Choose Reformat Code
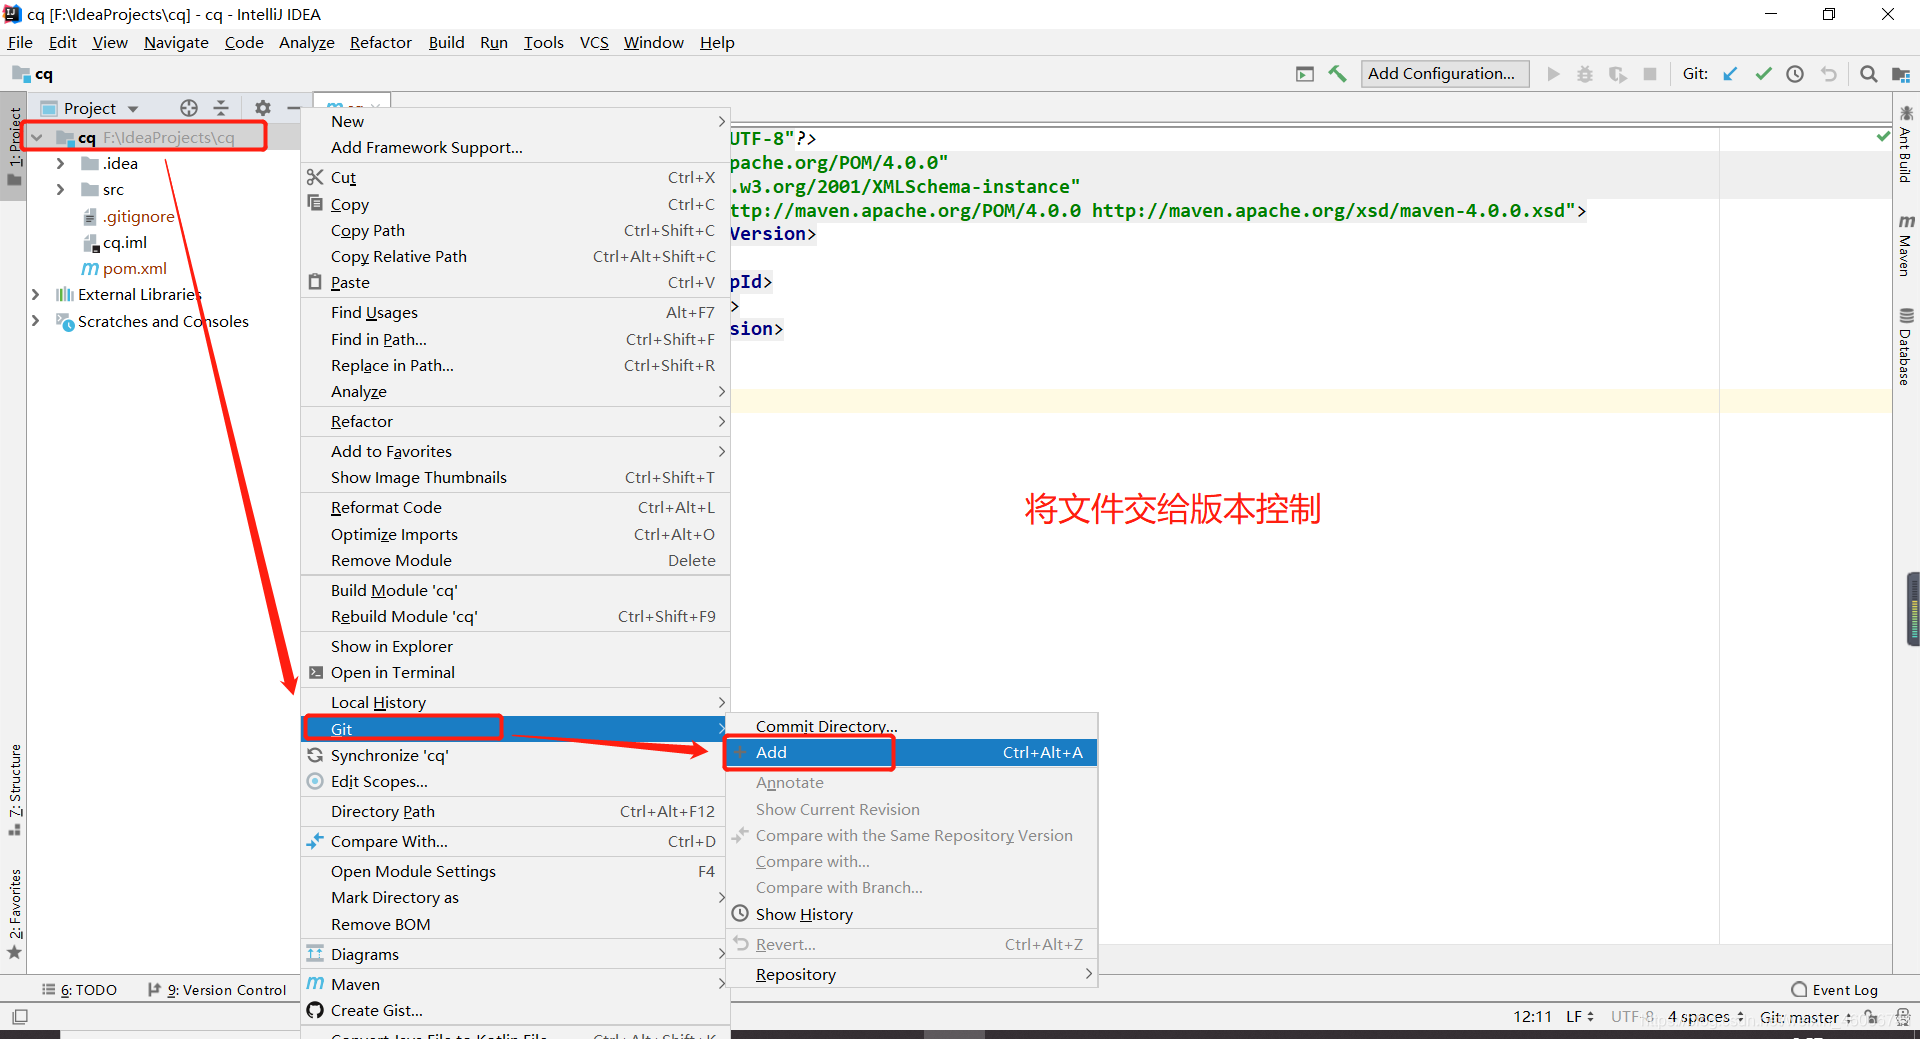 click(515, 508)
